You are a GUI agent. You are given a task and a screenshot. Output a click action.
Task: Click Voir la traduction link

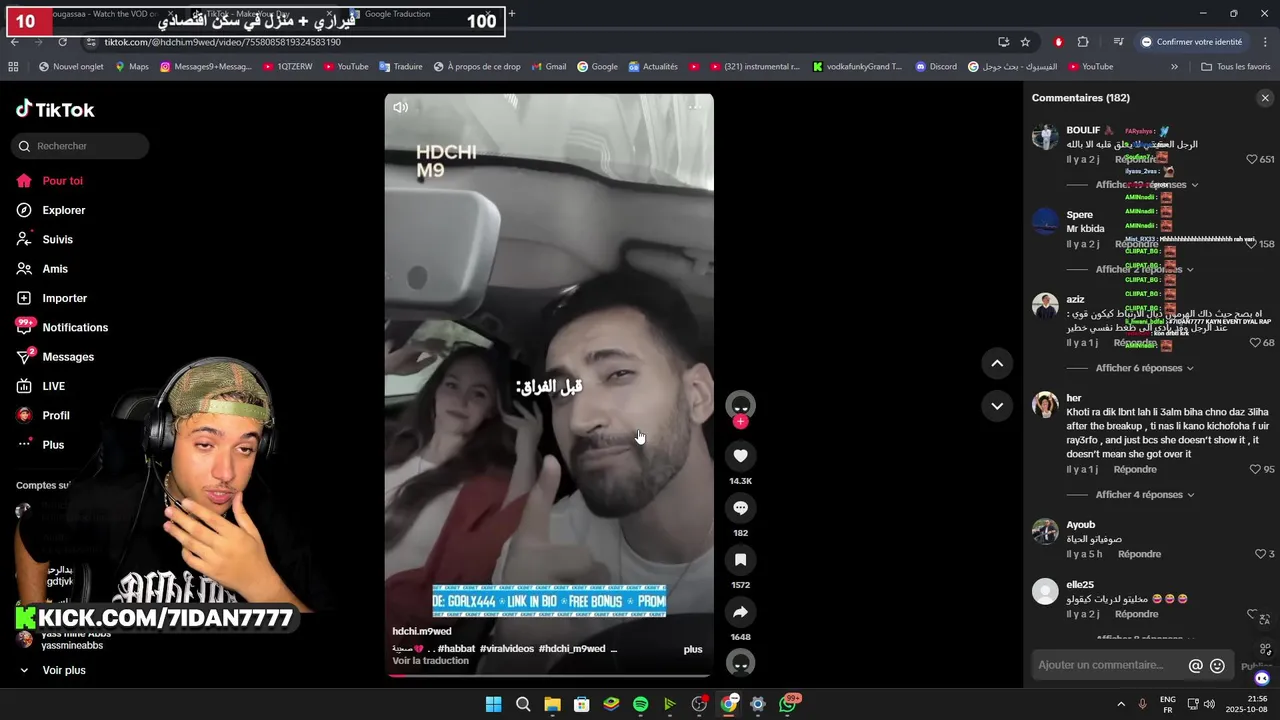(x=430, y=661)
